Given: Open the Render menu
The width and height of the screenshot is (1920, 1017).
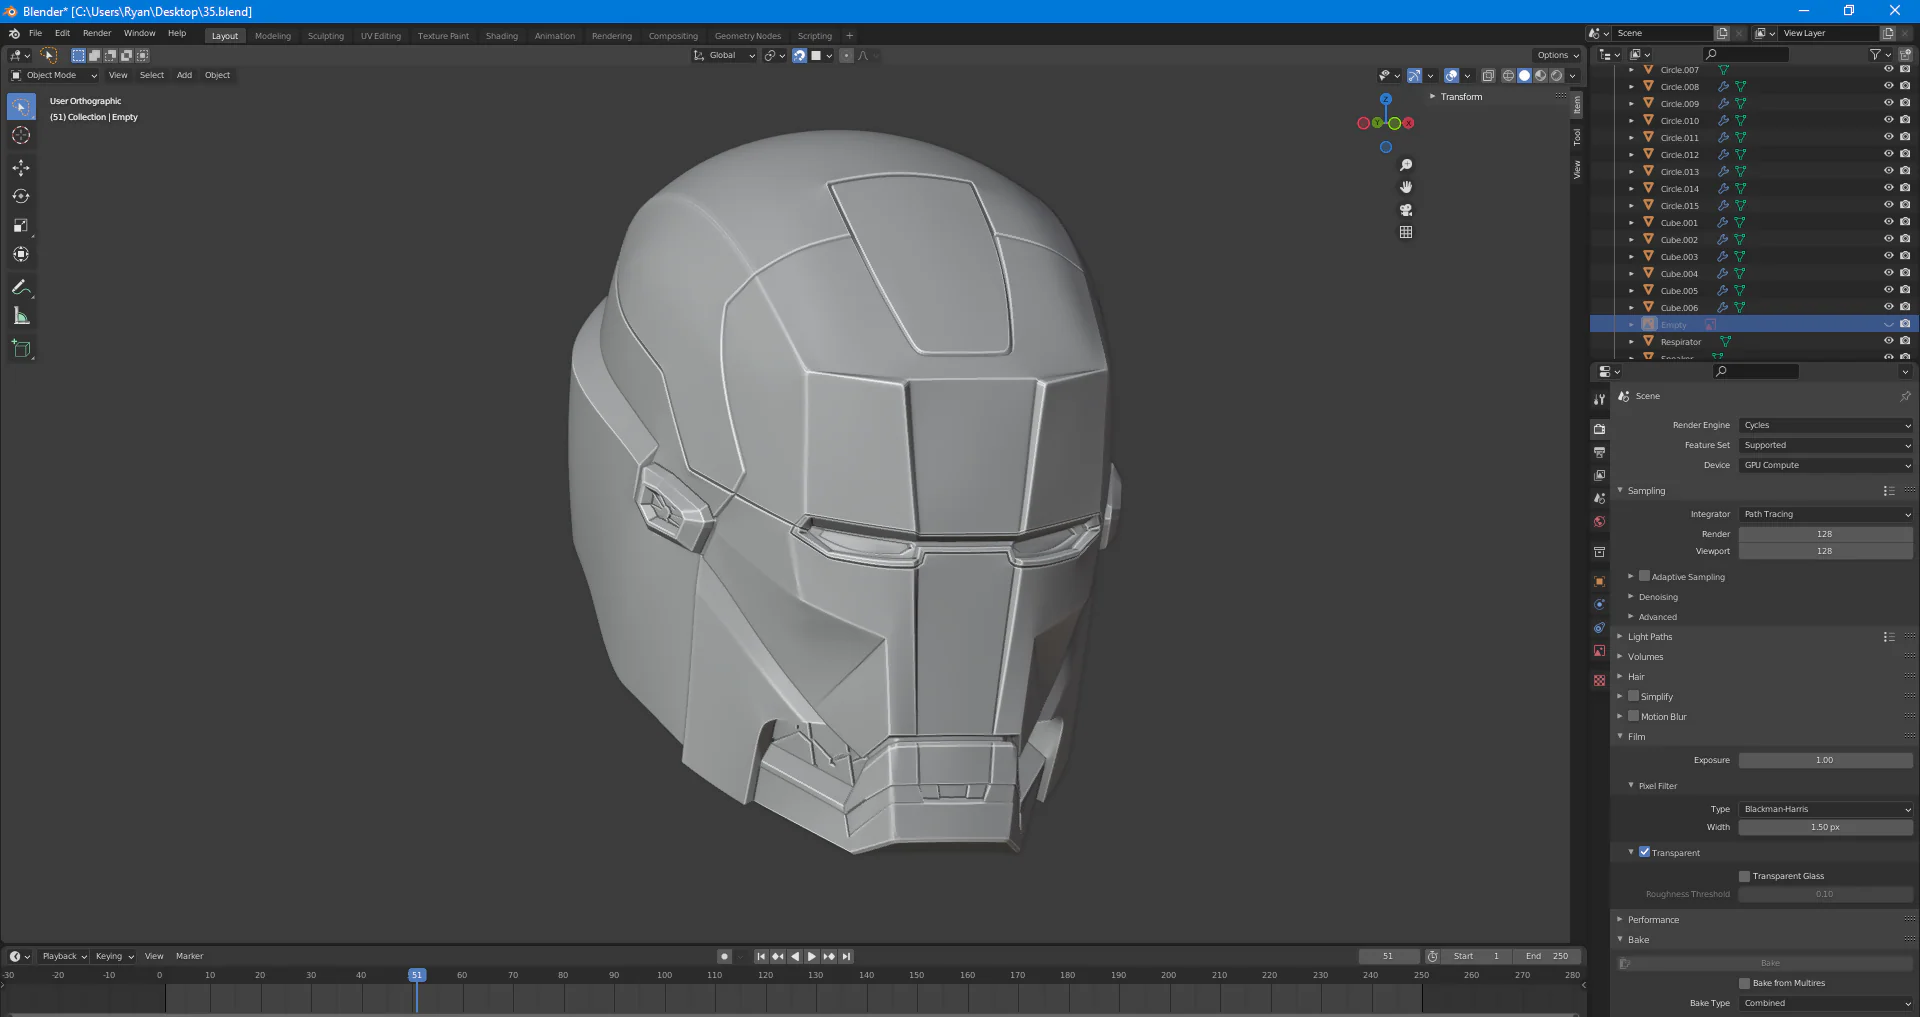Looking at the screenshot, I should tap(97, 33).
